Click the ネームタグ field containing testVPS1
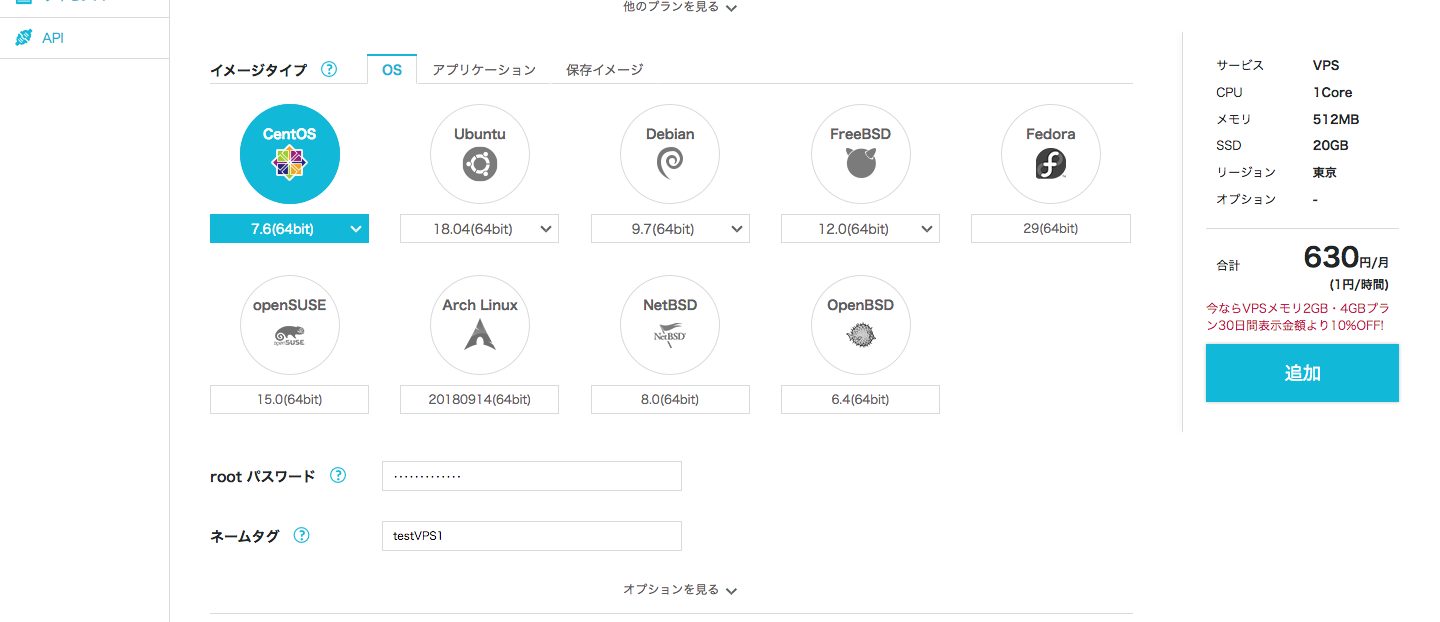This screenshot has height=622, width=1440. pyautogui.click(x=531, y=536)
